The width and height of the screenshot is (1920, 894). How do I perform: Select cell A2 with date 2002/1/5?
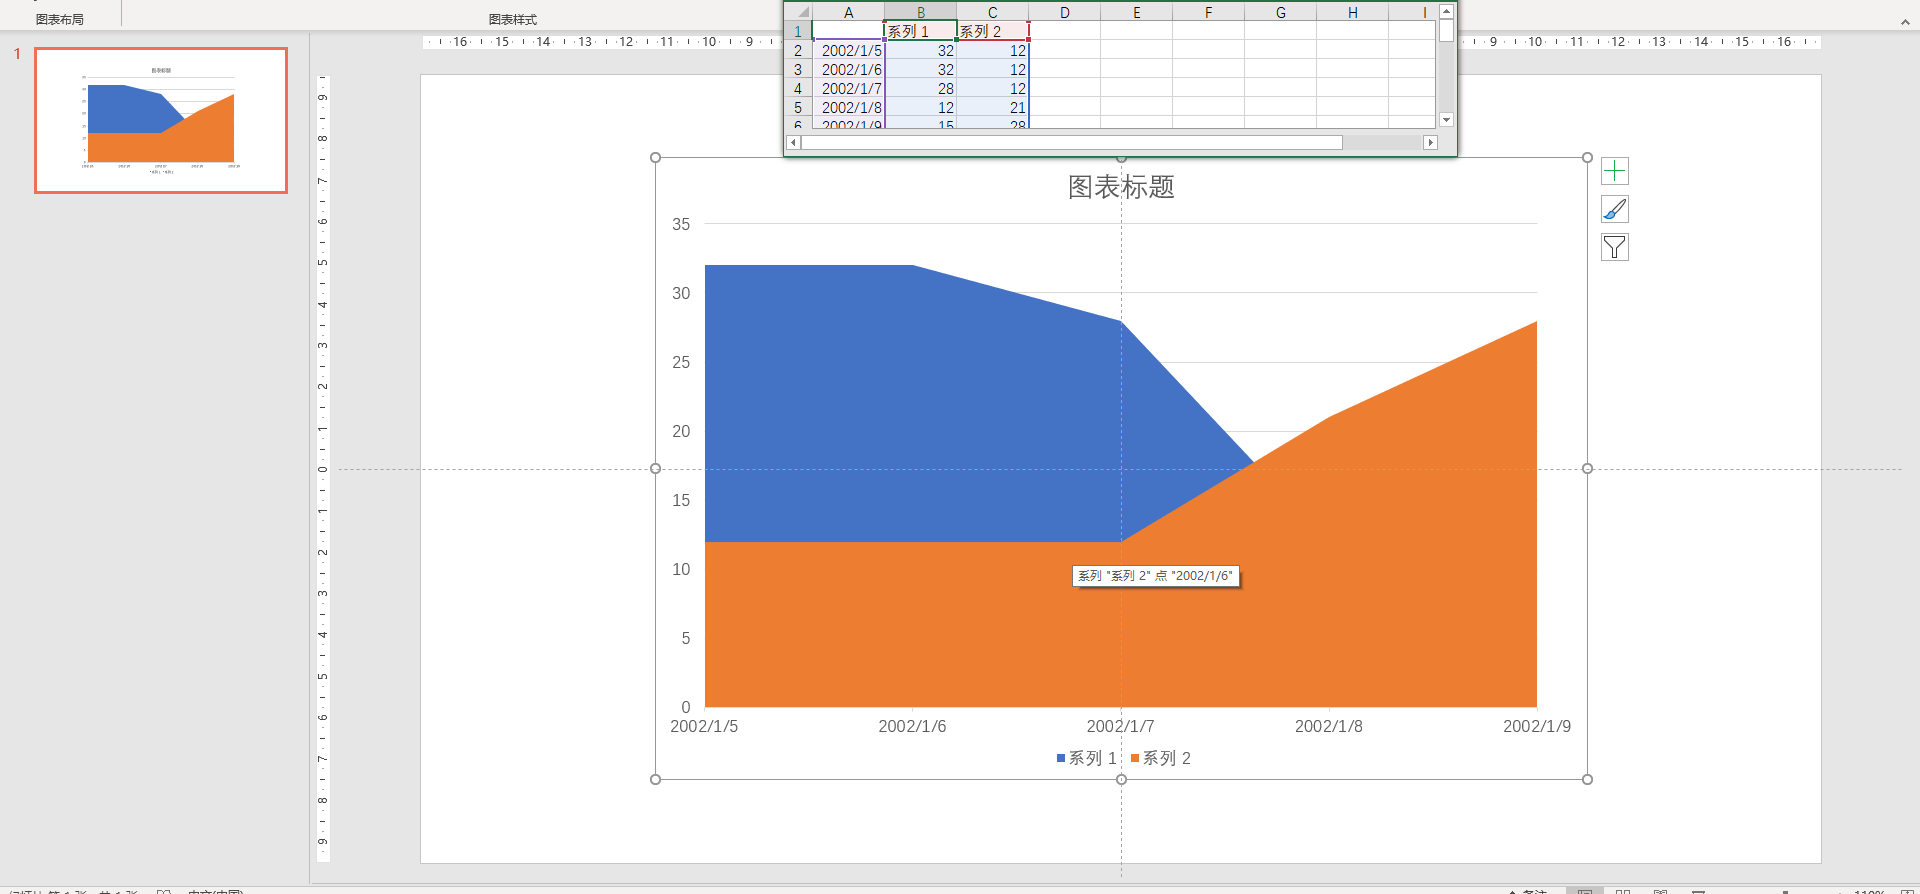(x=848, y=50)
